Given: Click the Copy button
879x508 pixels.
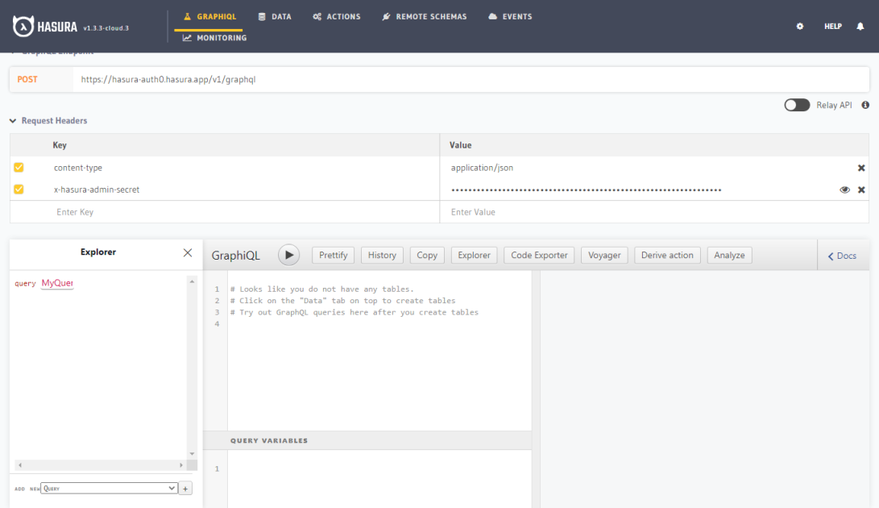Looking at the screenshot, I should tap(427, 255).
